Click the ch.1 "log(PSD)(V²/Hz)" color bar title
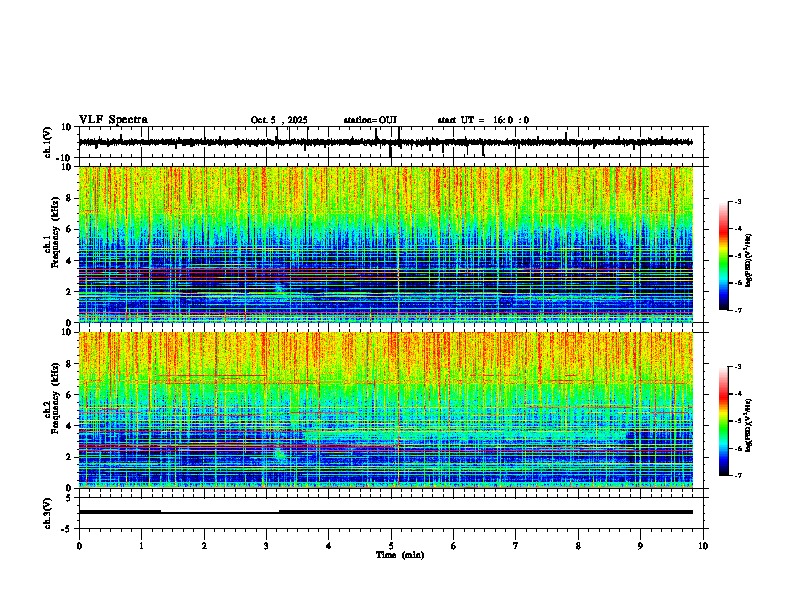 pos(749,260)
